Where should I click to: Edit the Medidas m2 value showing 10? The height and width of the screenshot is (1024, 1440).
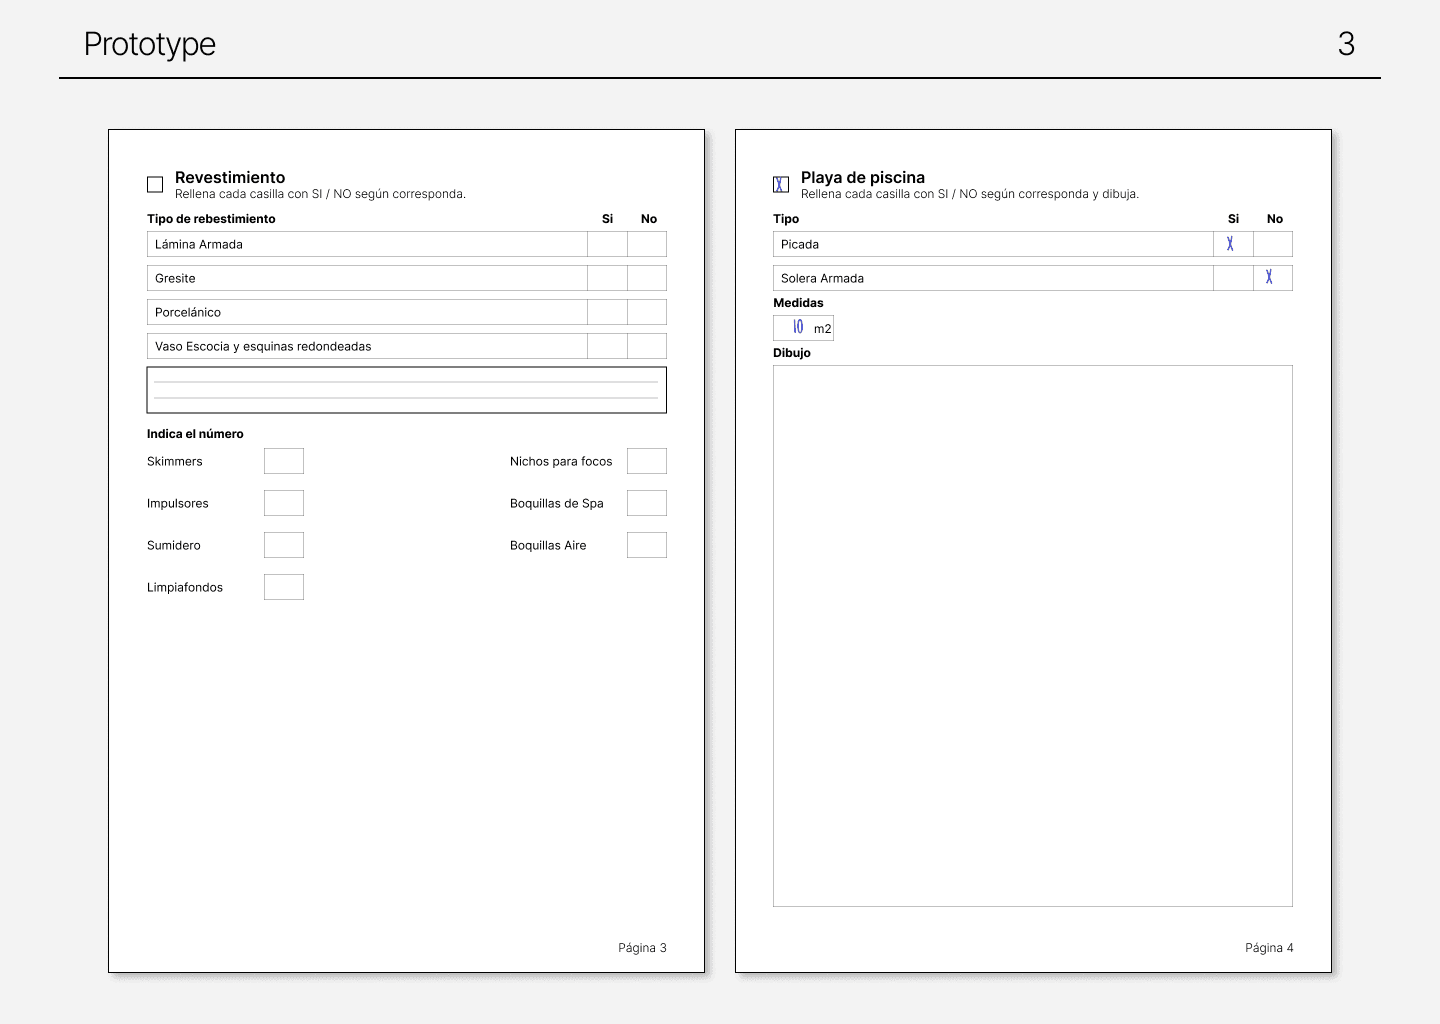(x=797, y=327)
